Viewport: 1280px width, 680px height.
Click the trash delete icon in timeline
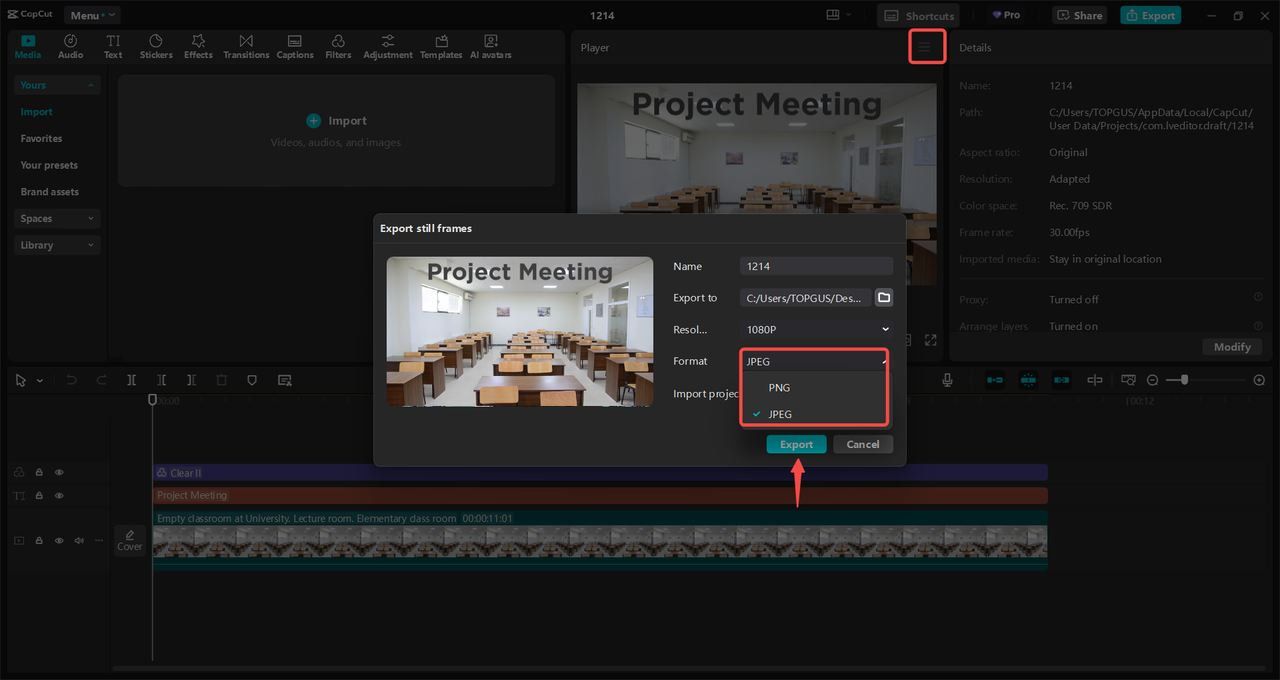[222, 380]
